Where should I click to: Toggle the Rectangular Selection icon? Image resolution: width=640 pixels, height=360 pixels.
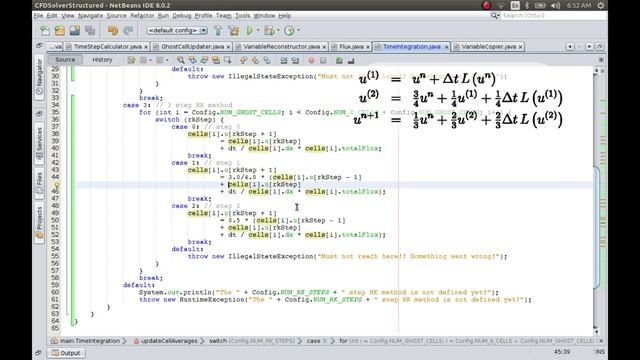tap(227, 60)
